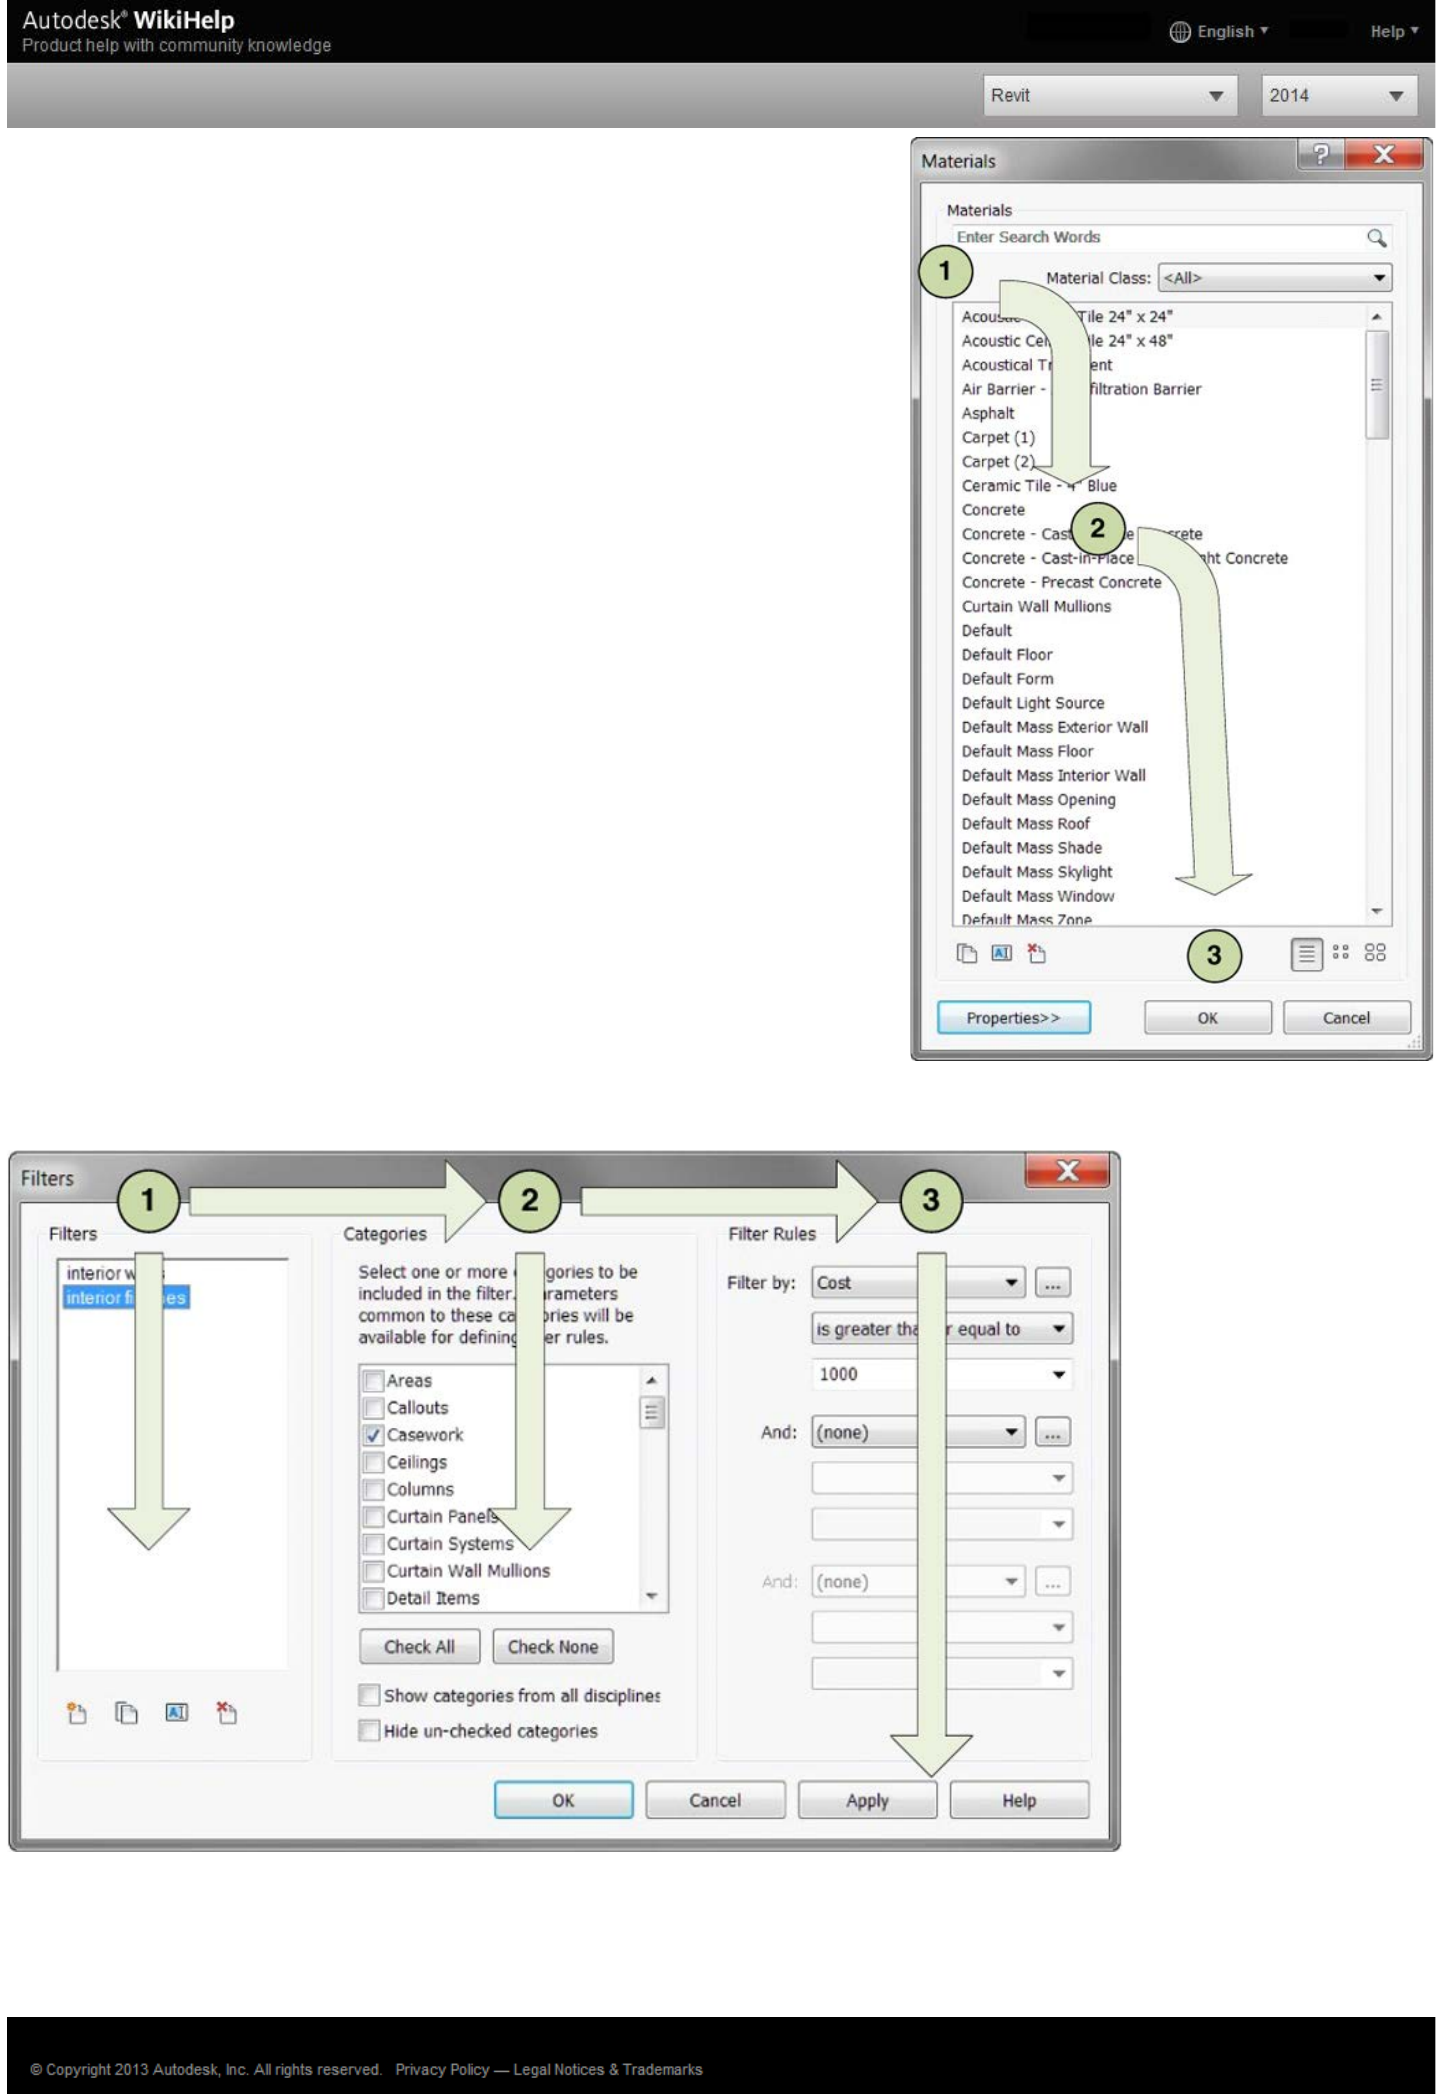Enable Hide un-checked categories

(x=369, y=1731)
